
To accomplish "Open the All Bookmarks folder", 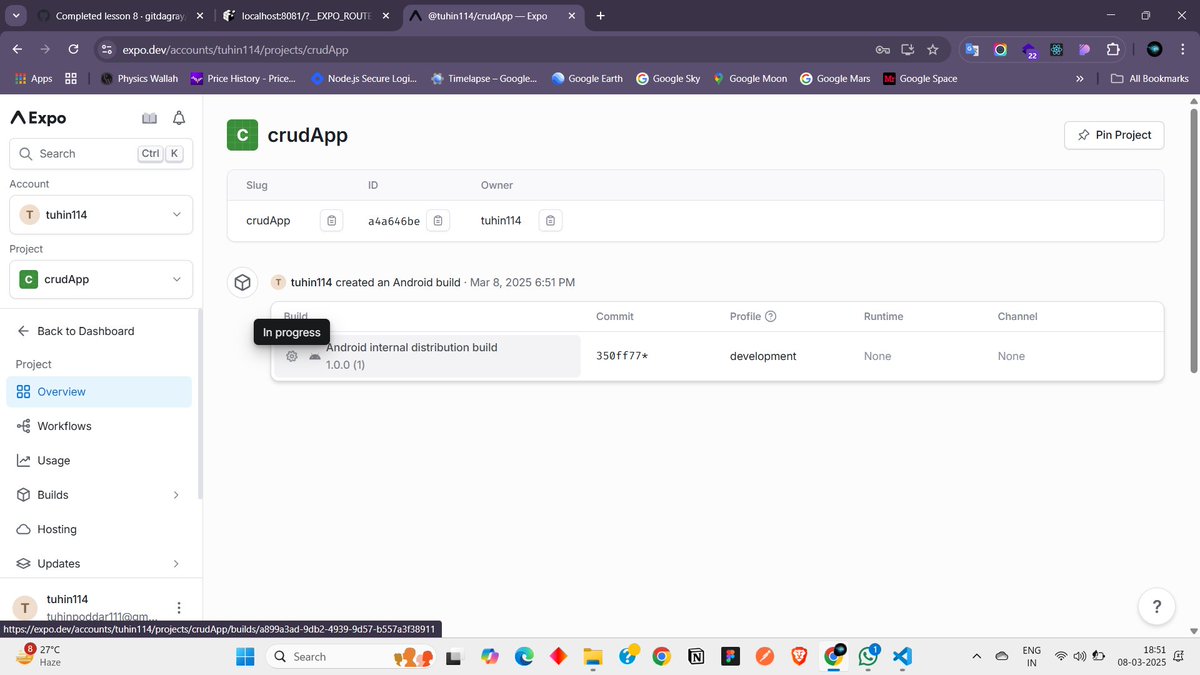I will (x=1150, y=79).
